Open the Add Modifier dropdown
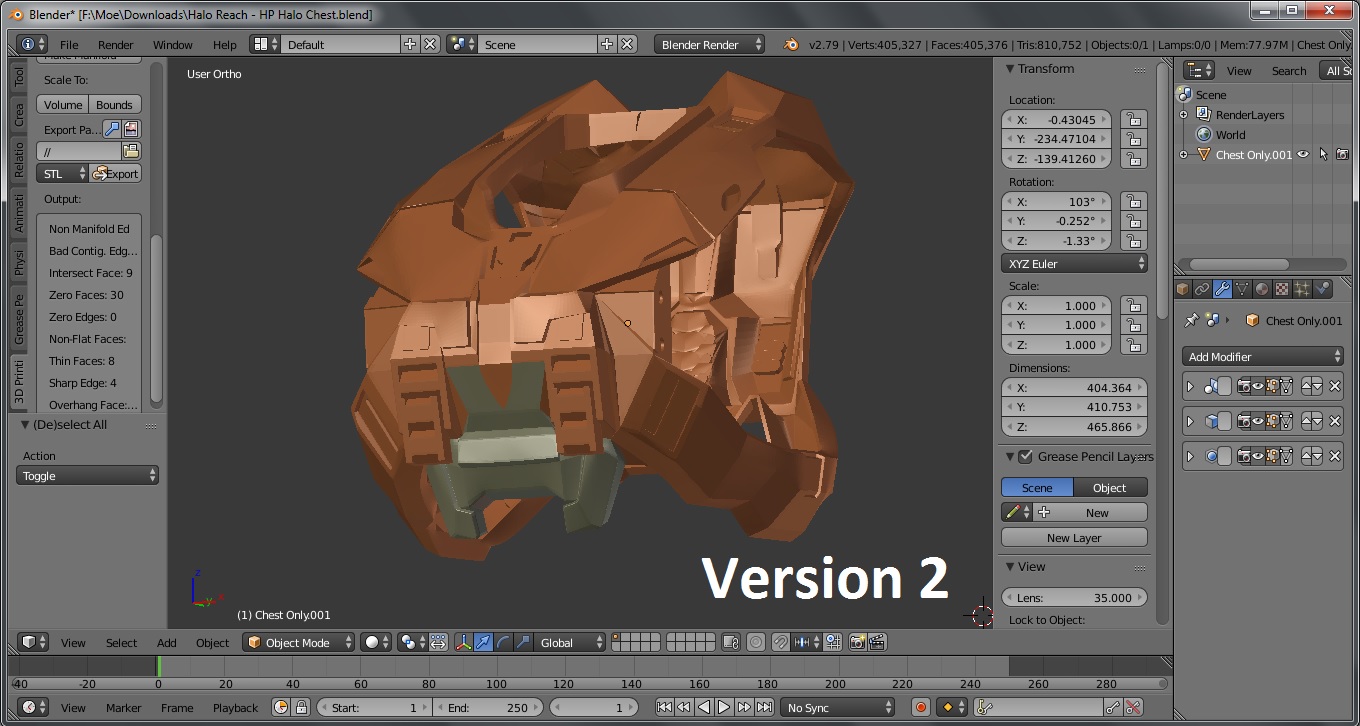The image size is (1360, 726). pyautogui.click(x=1262, y=356)
